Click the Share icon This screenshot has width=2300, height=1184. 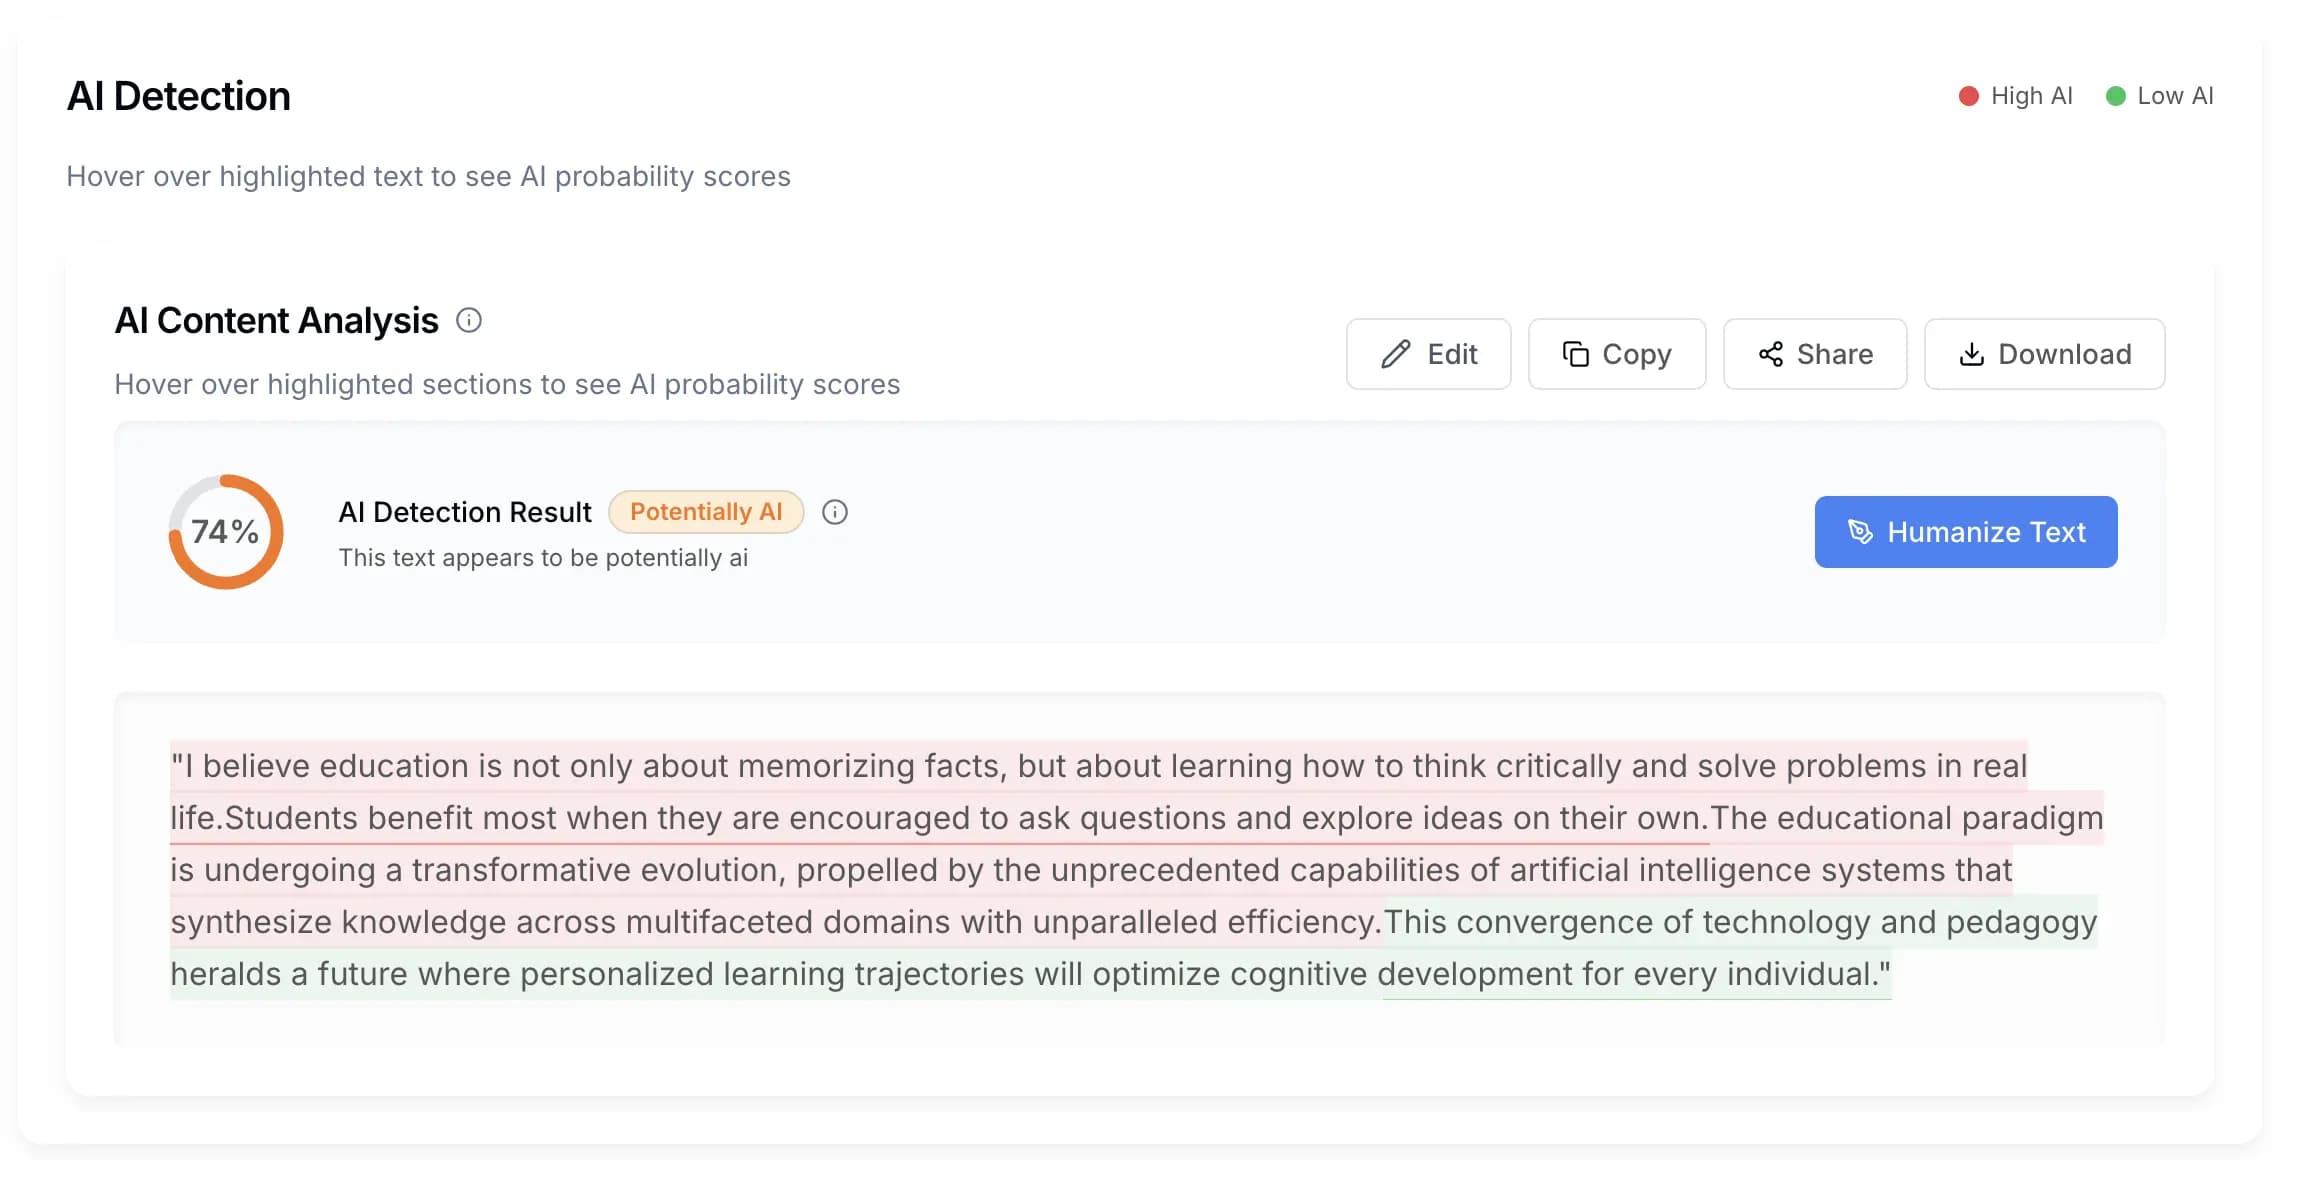pos(1770,354)
